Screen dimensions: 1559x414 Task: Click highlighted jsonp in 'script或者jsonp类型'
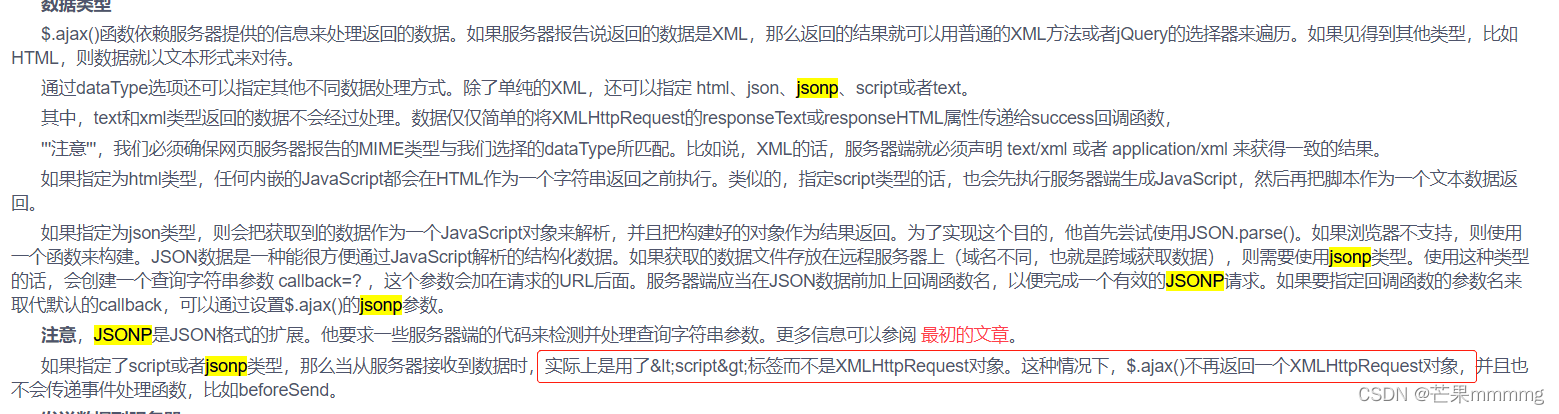[226, 365]
